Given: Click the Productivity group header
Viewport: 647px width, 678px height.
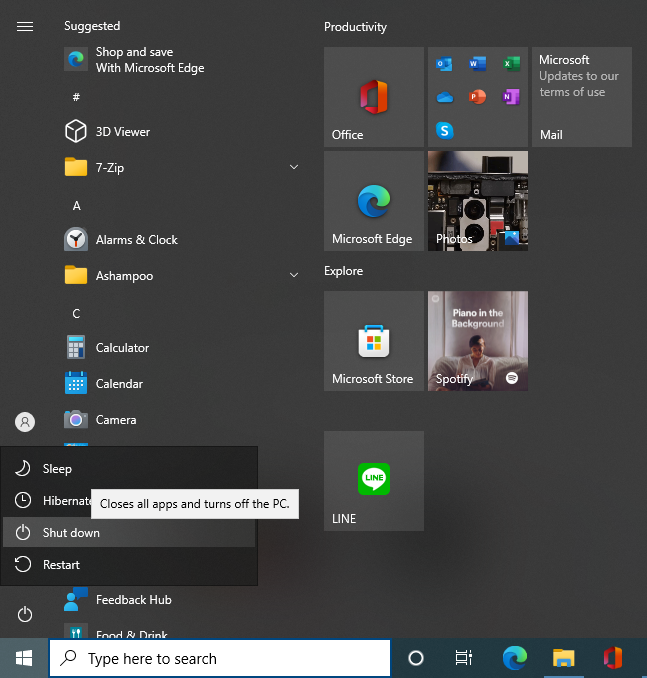Looking at the screenshot, I should point(355,27).
